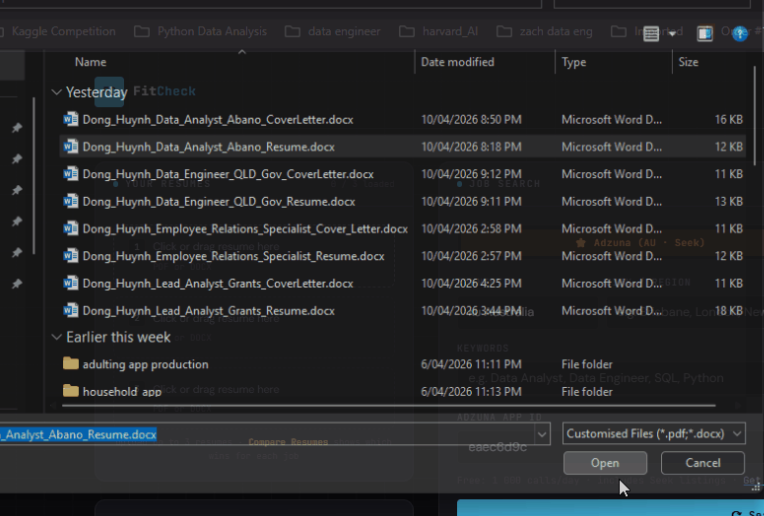Open the Customised Files type dropdown

(654, 434)
